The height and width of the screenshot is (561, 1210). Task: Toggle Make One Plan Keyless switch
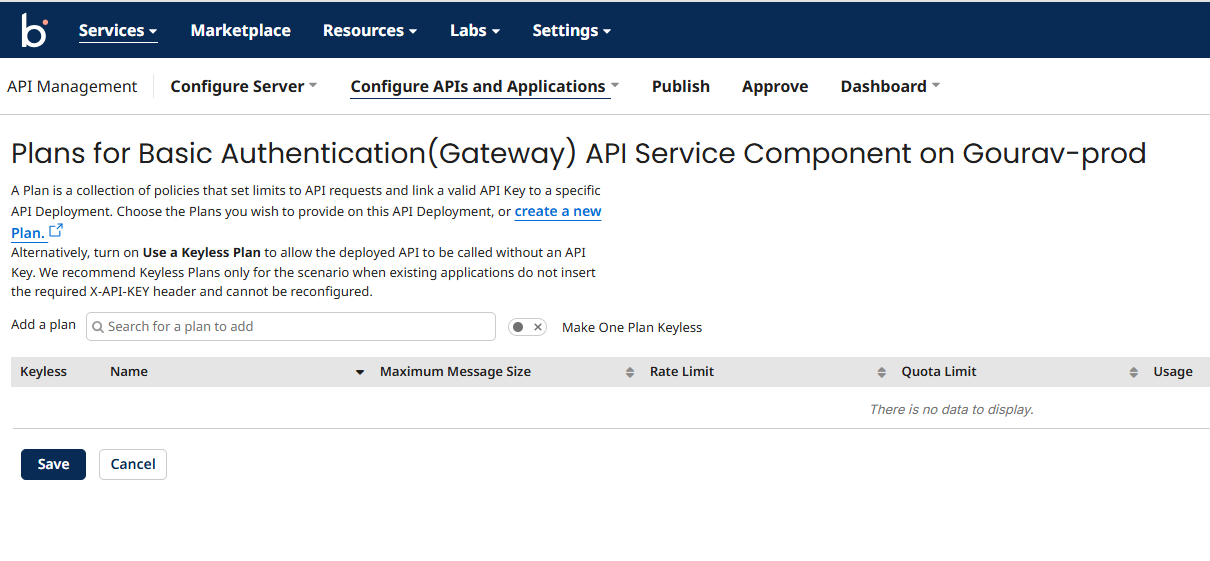(x=527, y=327)
